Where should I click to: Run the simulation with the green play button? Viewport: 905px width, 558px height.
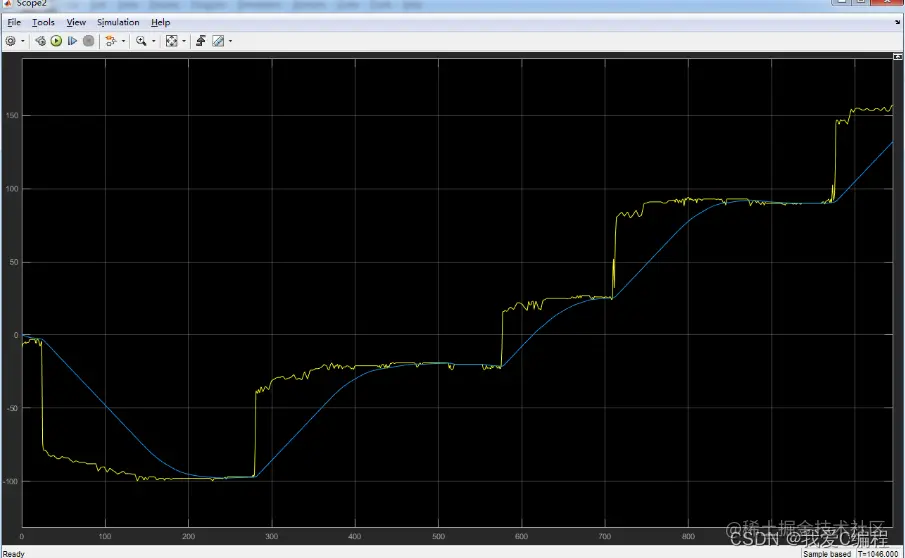click(56, 41)
